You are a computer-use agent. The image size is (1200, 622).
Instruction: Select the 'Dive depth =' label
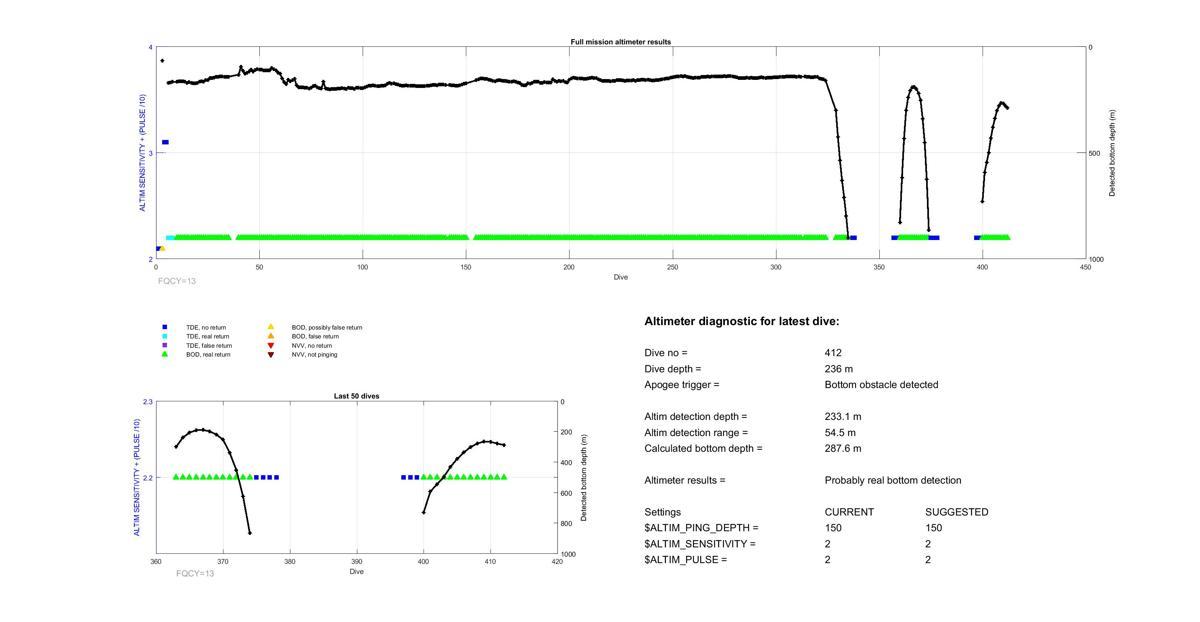pos(673,369)
